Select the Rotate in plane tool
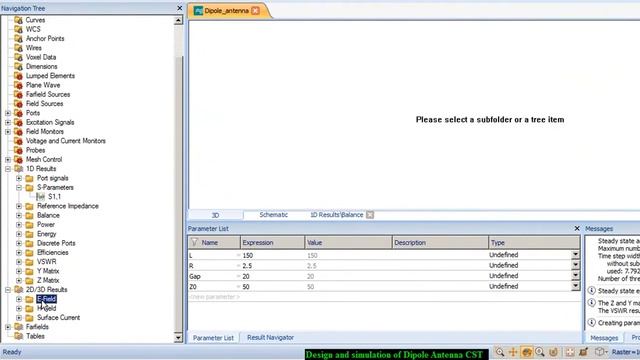Viewport: 640px width, 360px height. pyautogui.click(x=553, y=352)
